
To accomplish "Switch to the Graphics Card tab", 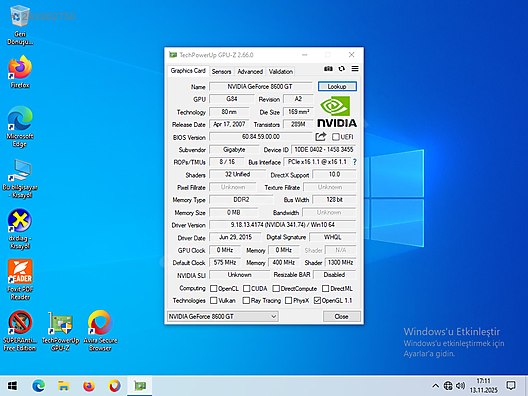I will (188, 71).
